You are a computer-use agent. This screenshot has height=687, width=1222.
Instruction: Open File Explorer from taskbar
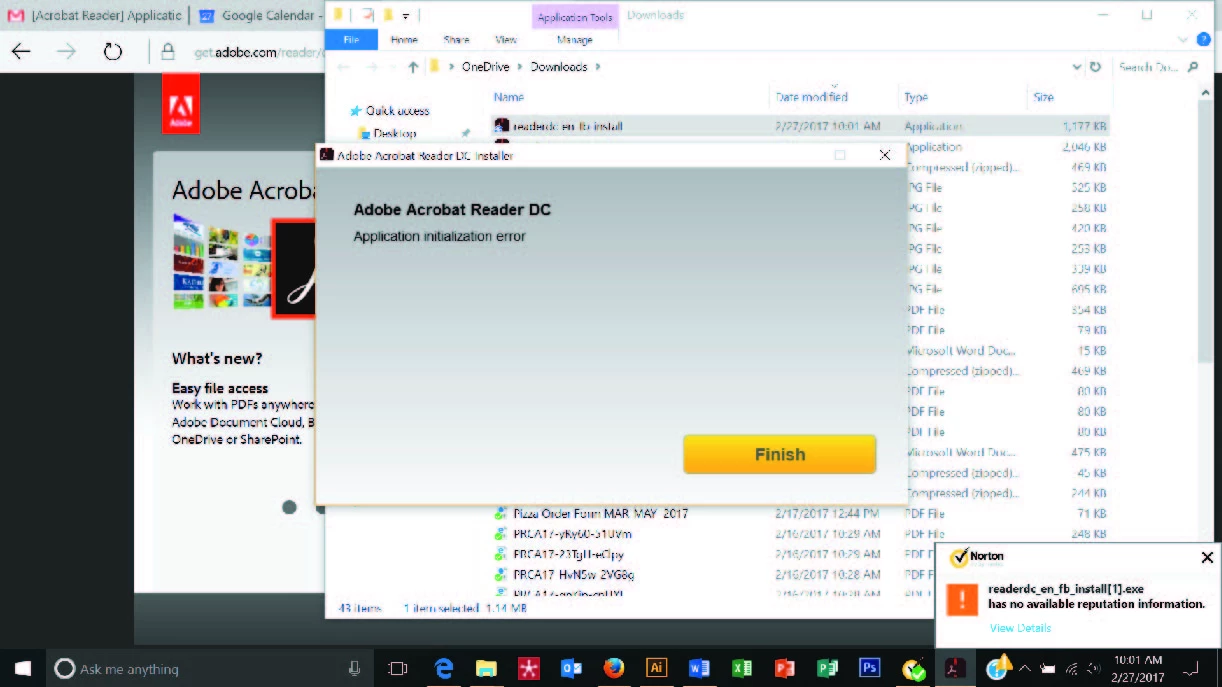[x=486, y=668]
